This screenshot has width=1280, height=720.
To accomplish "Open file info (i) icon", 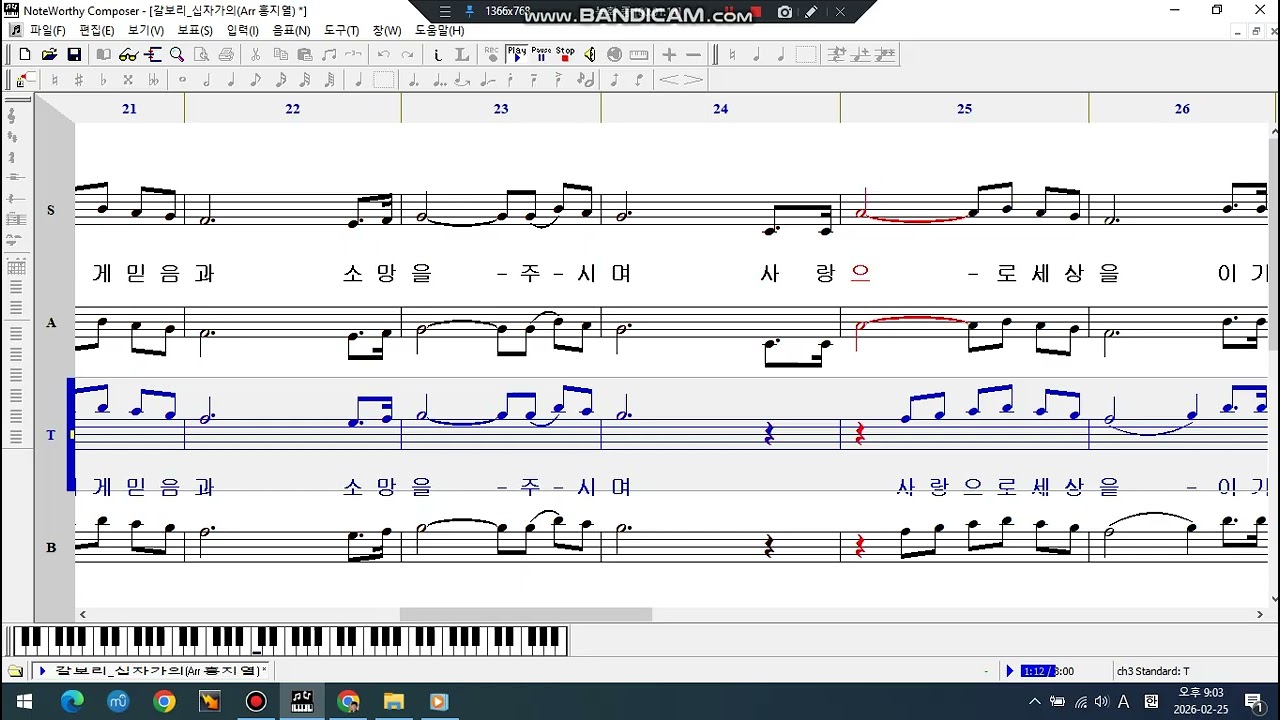I will [x=437, y=55].
